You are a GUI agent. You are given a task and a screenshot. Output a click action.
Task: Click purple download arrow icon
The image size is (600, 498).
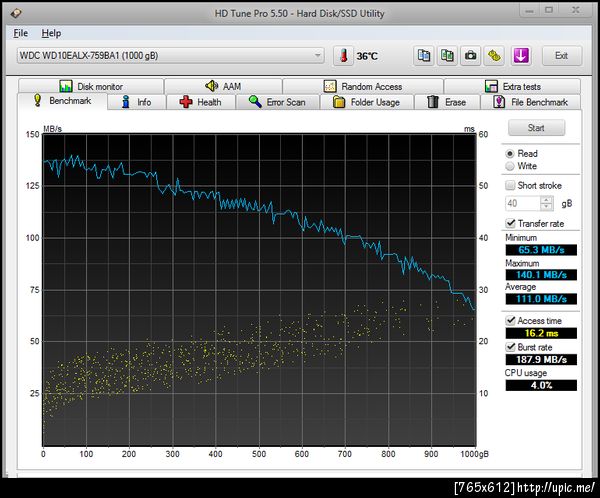tap(521, 56)
